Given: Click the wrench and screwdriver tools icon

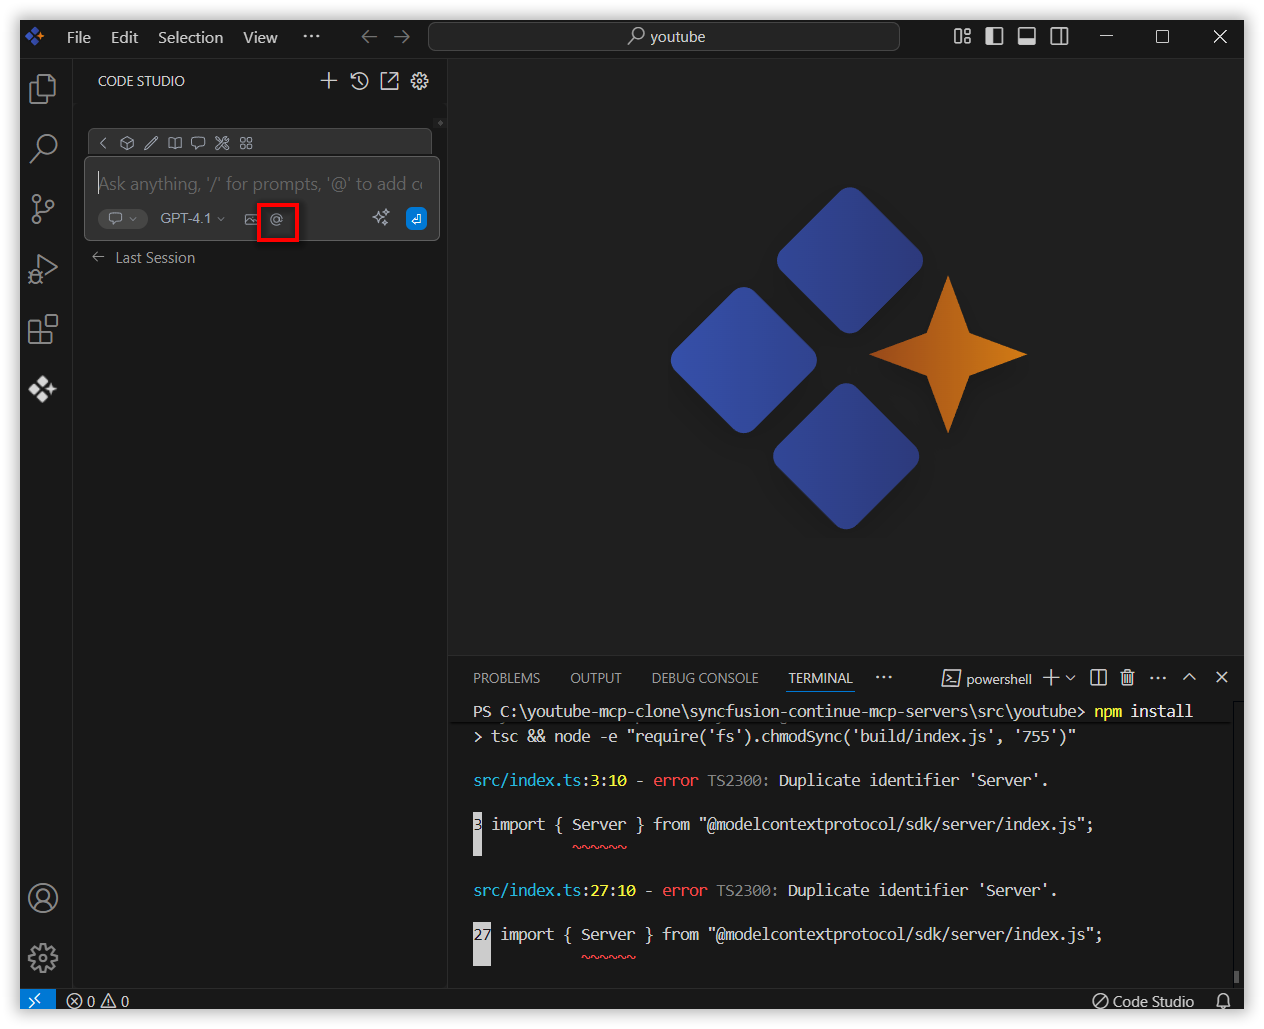Looking at the screenshot, I should point(222,143).
